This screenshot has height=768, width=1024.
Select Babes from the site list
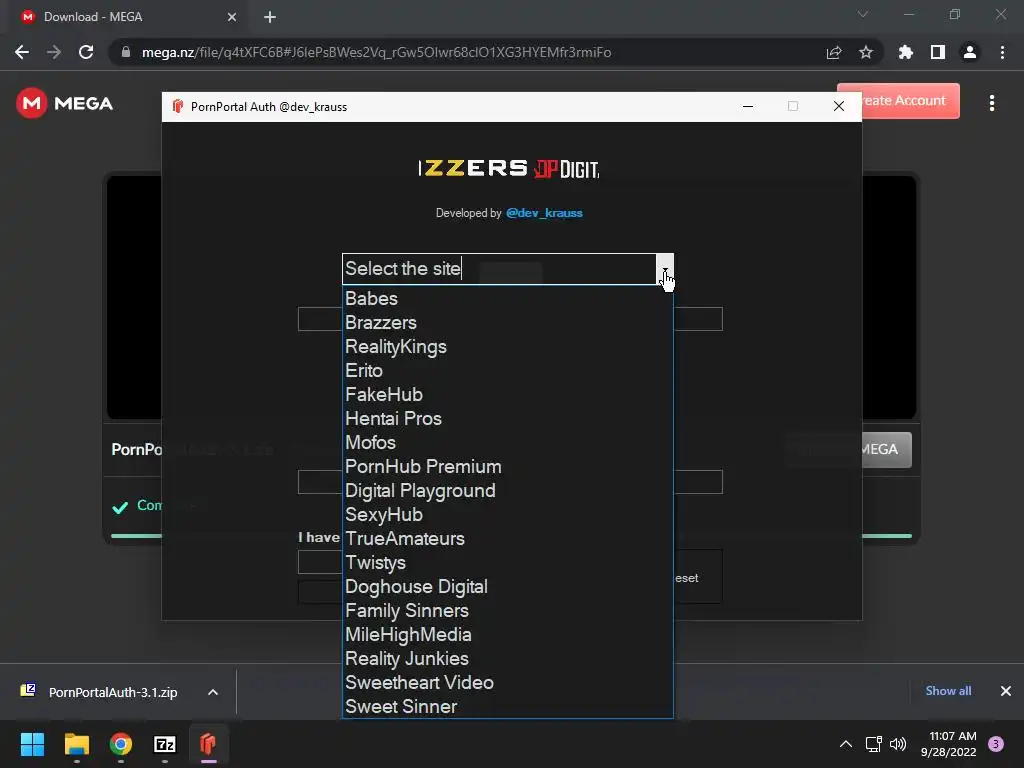[x=507, y=298]
